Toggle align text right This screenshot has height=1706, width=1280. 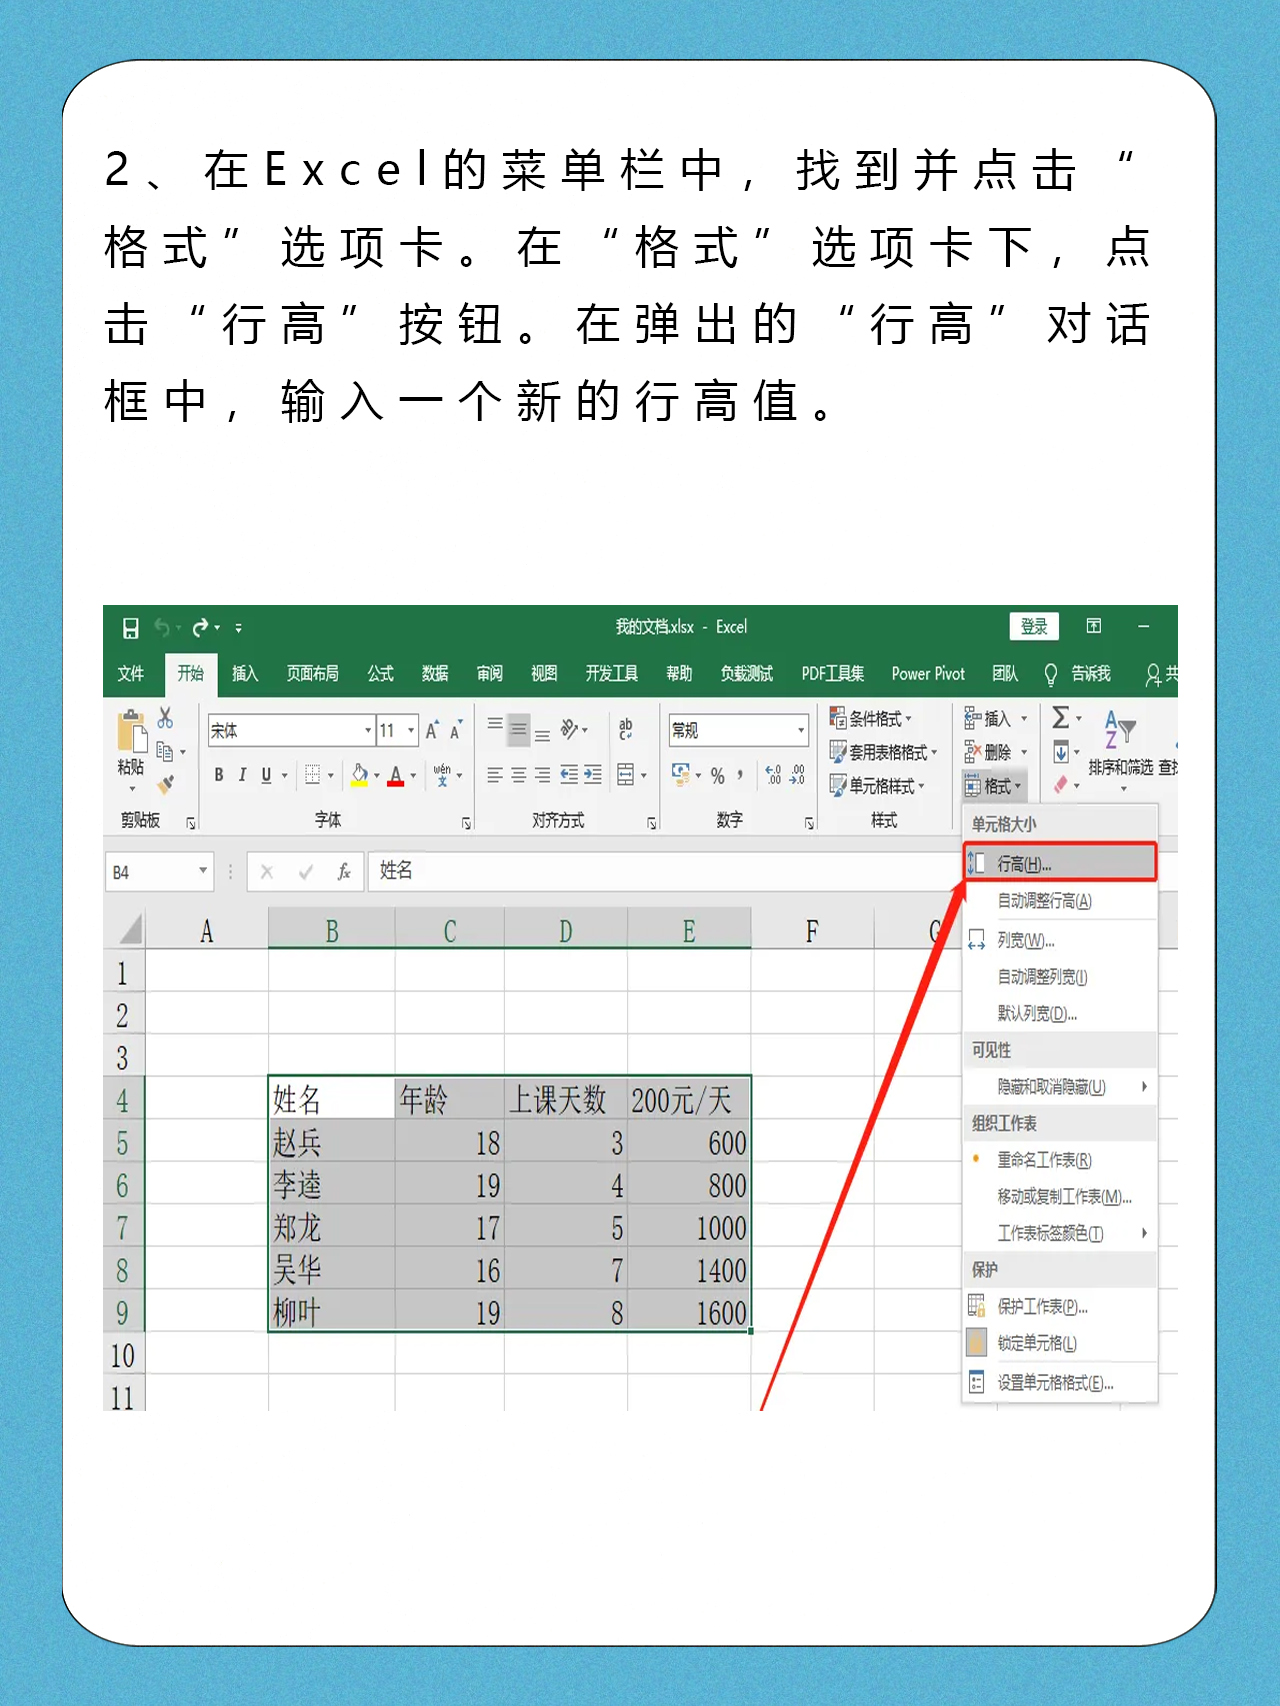pyautogui.click(x=542, y=775)
